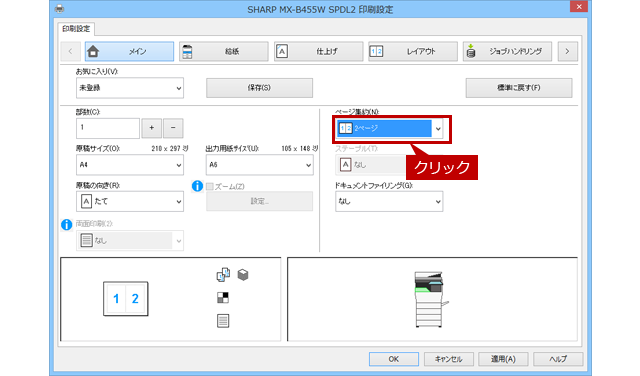640x376 pixels.
Task: Open the ドキュメントファイリング dropdown
Action: [x=389, y=202]
